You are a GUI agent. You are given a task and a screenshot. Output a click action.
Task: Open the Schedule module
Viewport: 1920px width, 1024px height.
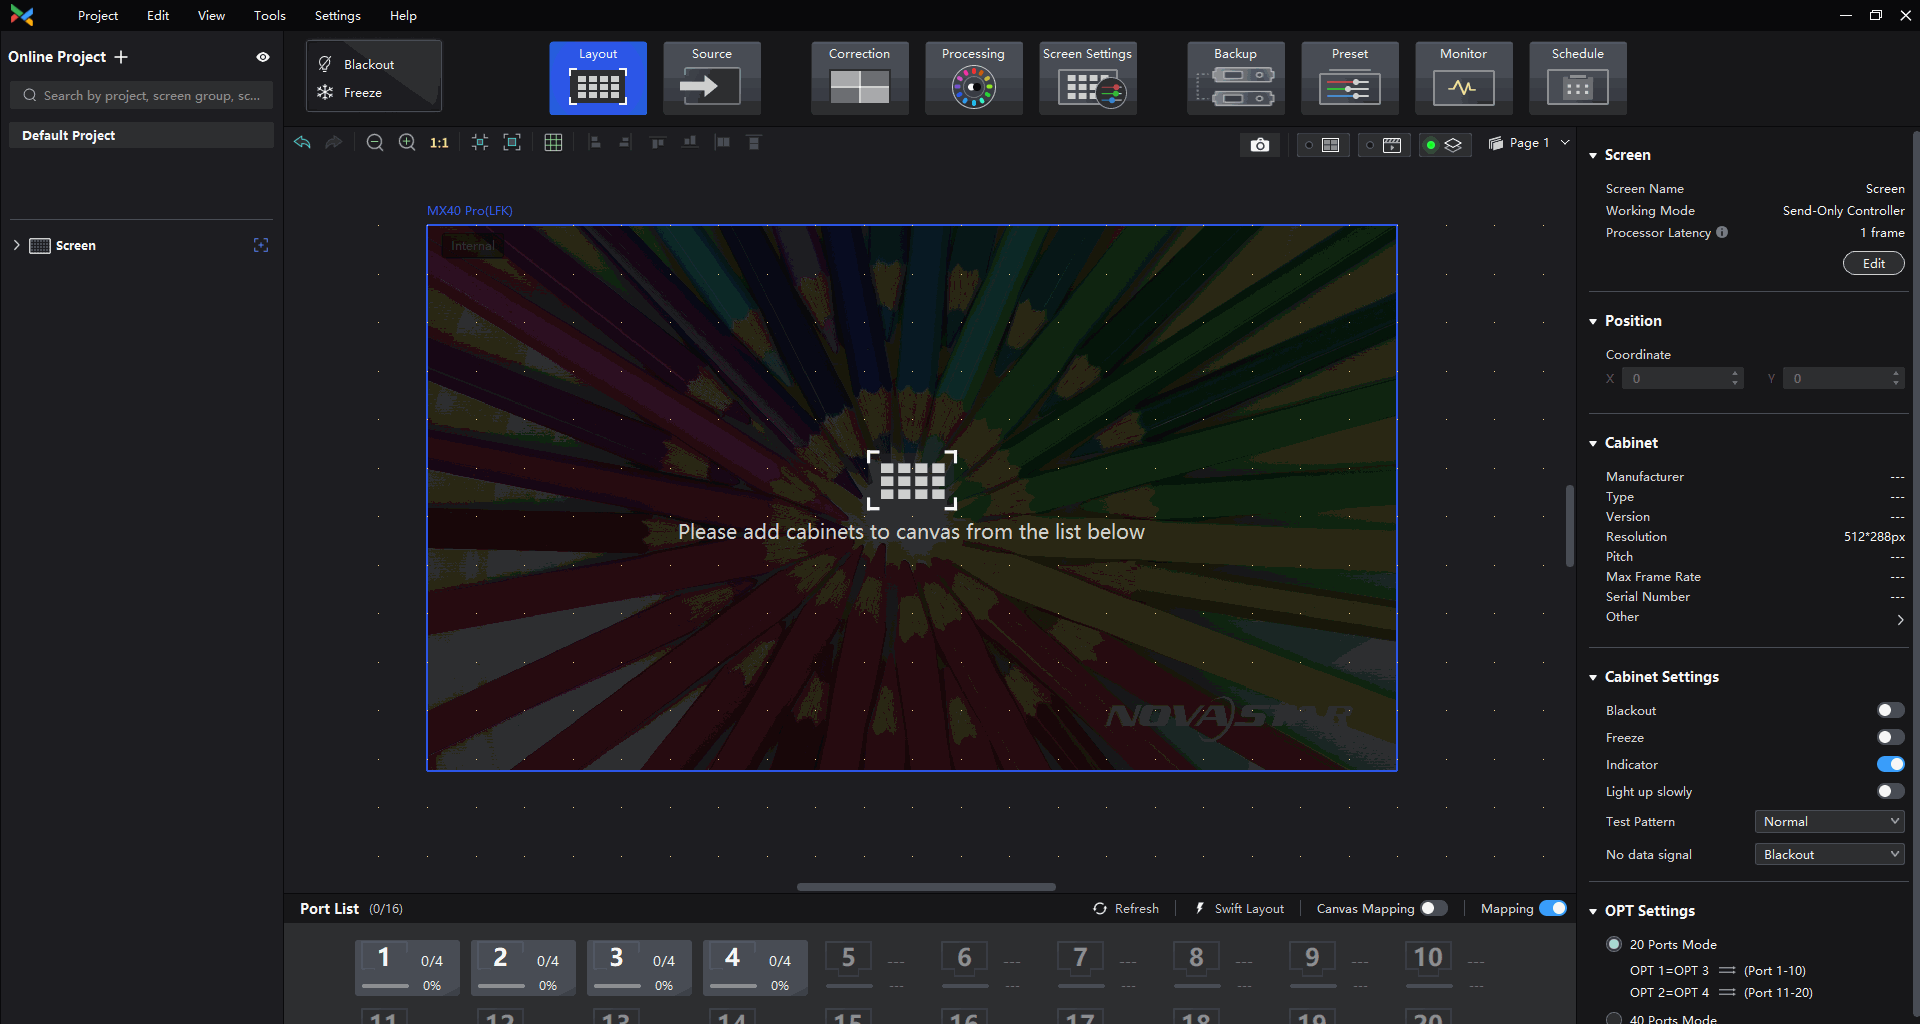pyautogui.click(x=1578, y=78)
